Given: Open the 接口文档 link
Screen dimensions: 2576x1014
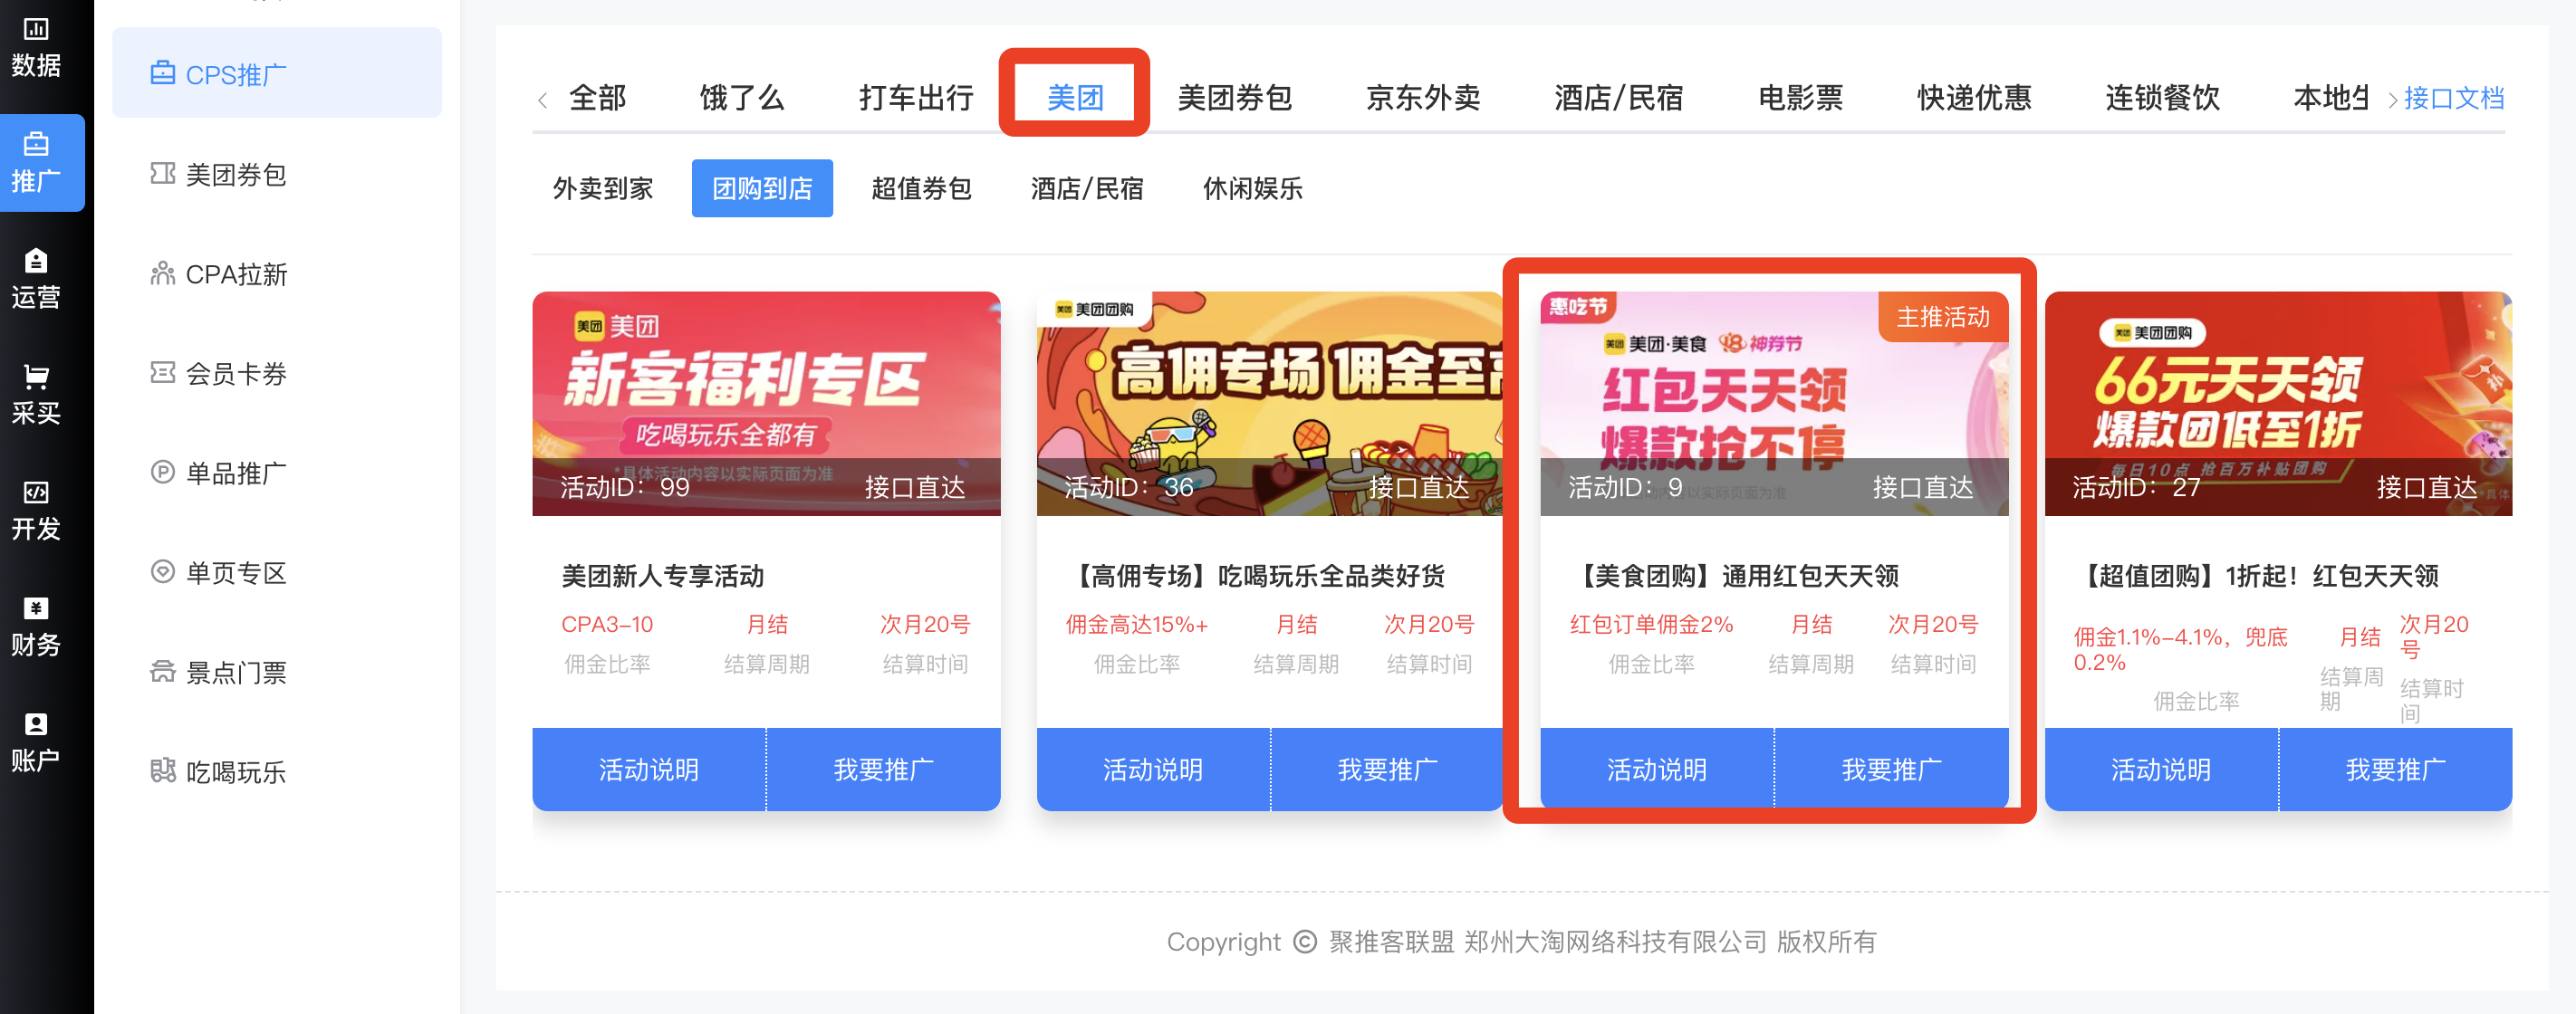Looking at the screenshot, I should (x=2454, y=98).
